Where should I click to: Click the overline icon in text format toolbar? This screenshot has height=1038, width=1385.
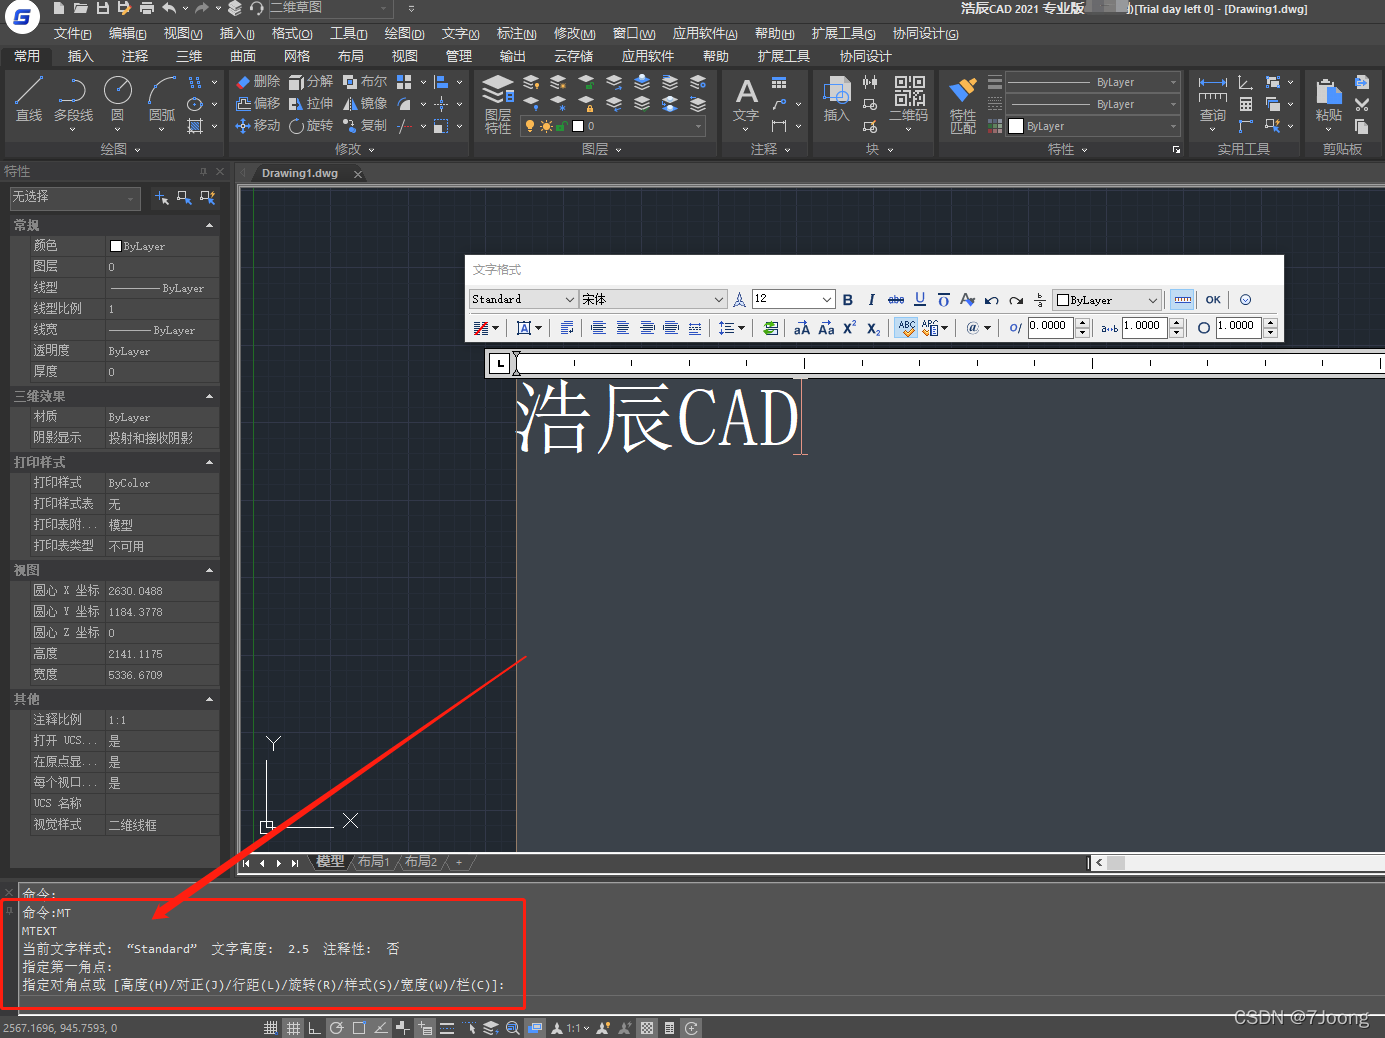(943, 299)
